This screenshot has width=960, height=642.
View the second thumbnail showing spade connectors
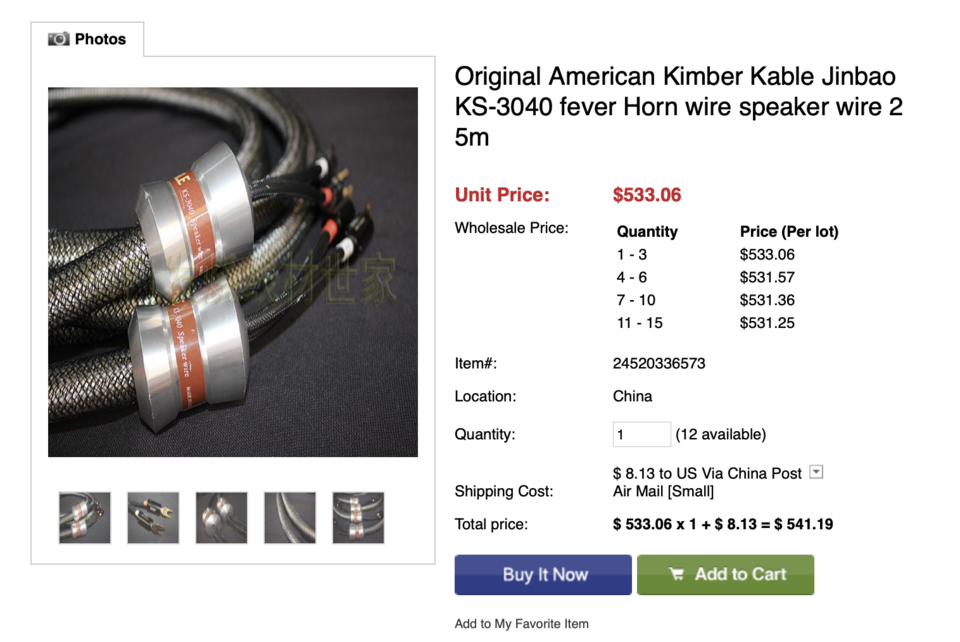pos(153,518)
